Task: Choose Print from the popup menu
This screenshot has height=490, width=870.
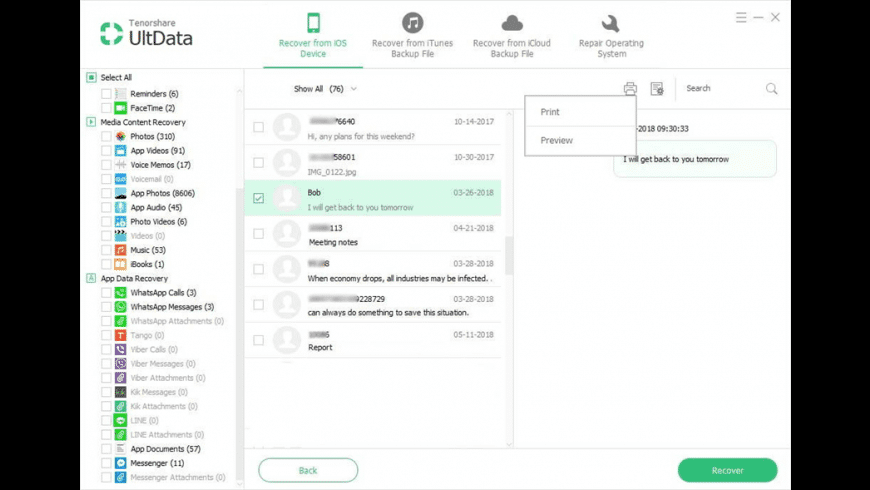Action: pyautogui.click(x=580, y=112)
